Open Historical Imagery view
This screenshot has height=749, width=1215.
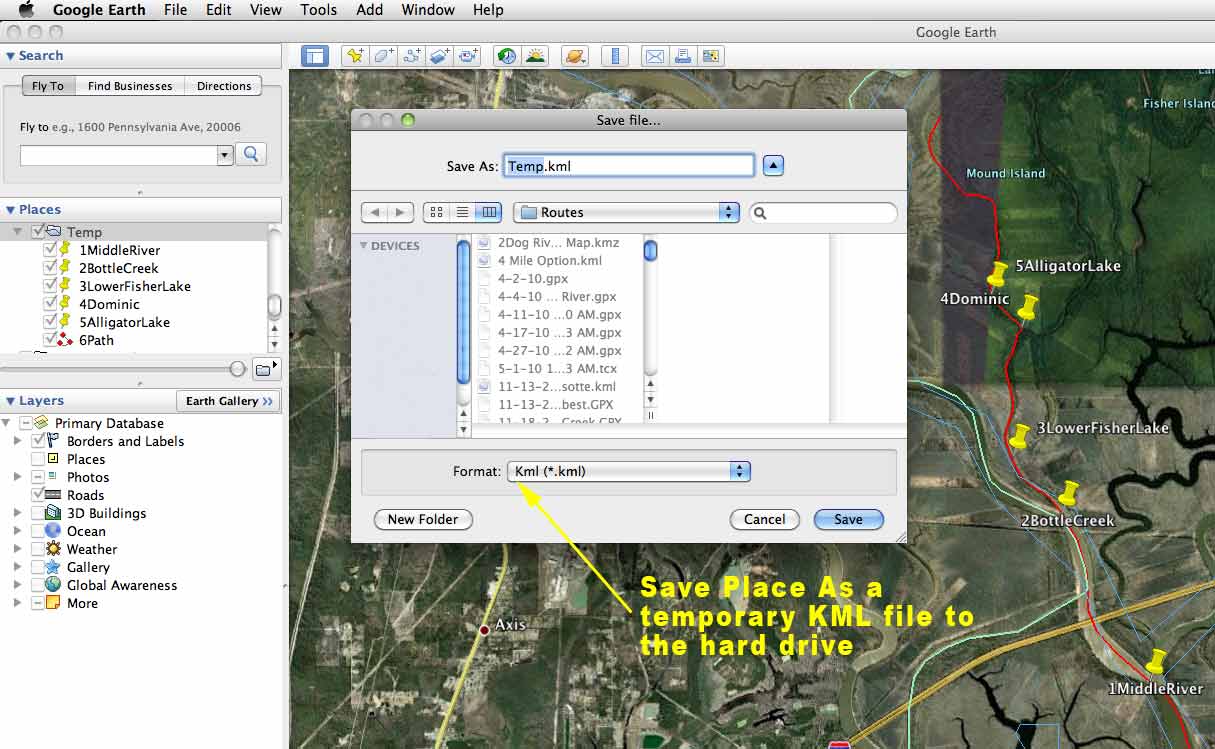tap(507, 56)
